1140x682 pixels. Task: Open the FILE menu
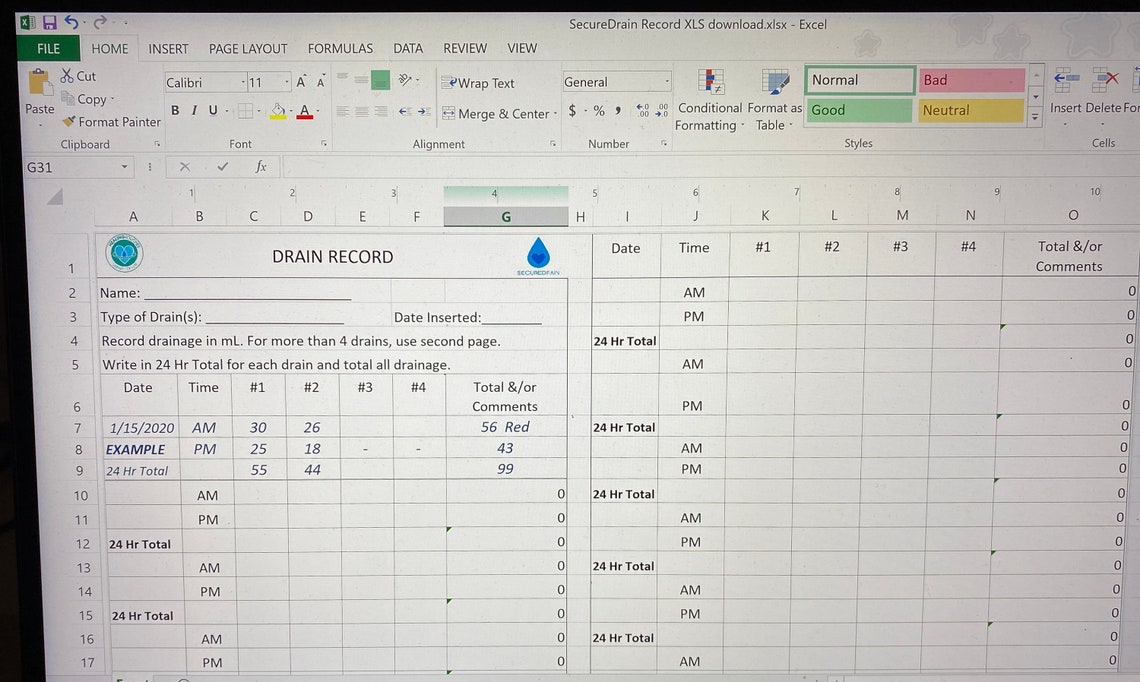click(x=47, y=48)
